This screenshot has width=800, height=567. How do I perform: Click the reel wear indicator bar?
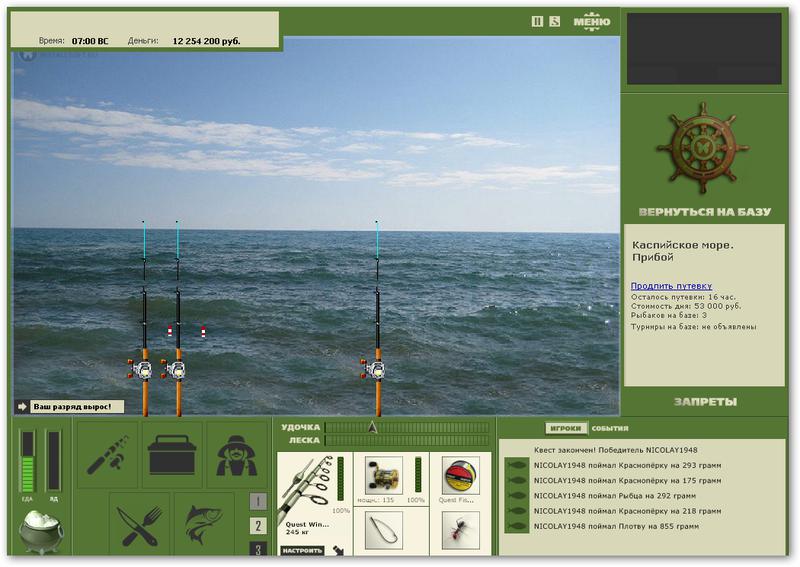(418, 475)
